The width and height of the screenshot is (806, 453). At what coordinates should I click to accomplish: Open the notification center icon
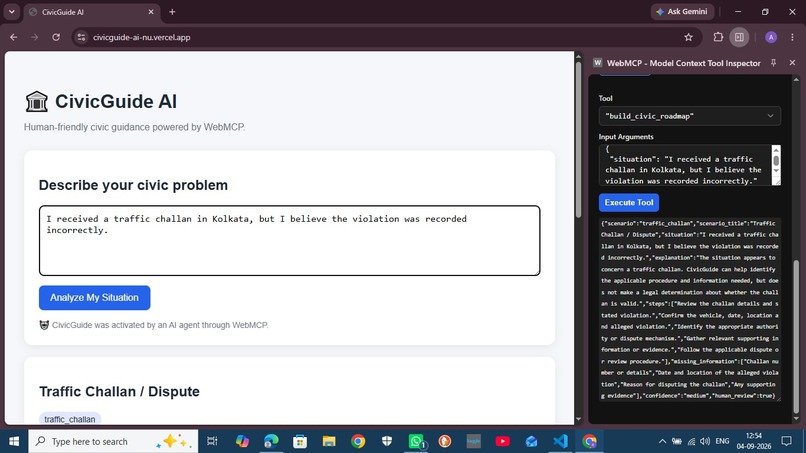tap(786, 441)
